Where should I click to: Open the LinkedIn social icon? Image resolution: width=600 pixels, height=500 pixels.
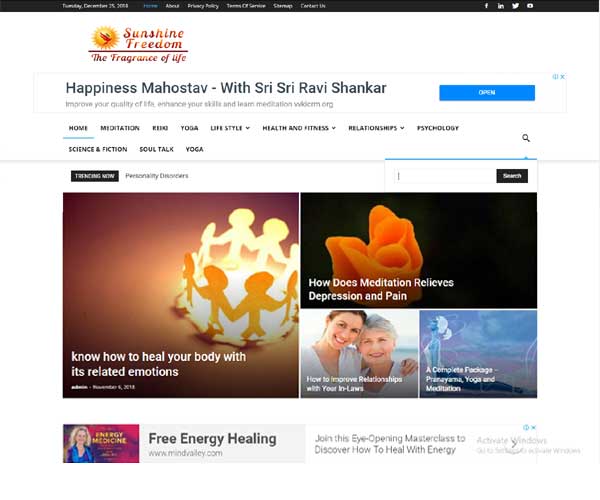(501, 6)
